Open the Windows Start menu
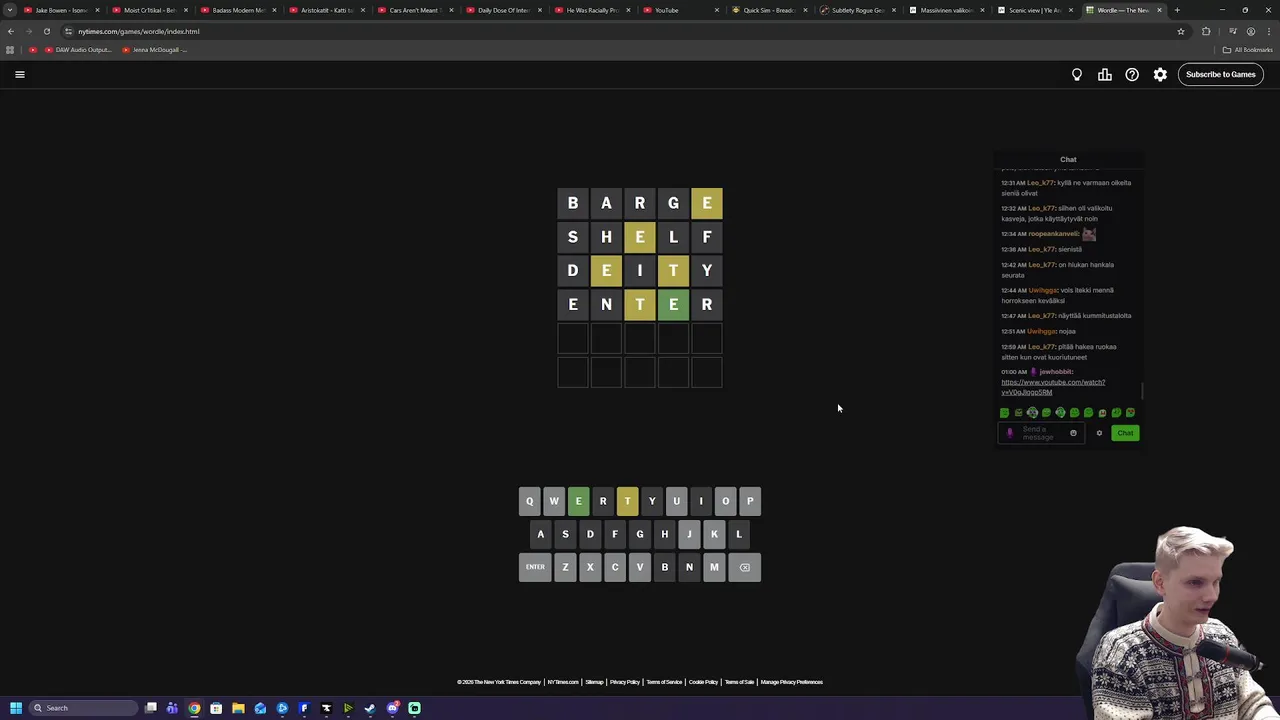 [15, 708]
